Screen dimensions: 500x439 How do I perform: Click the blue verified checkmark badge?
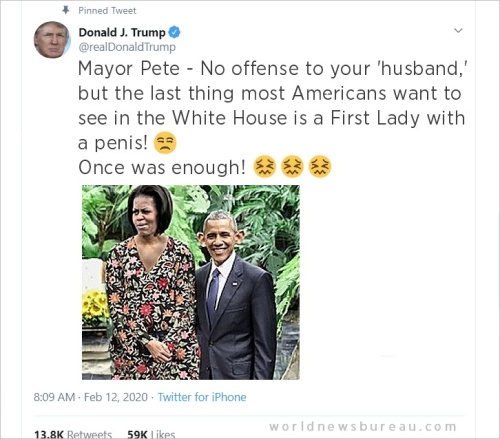(x=174, y=32)
